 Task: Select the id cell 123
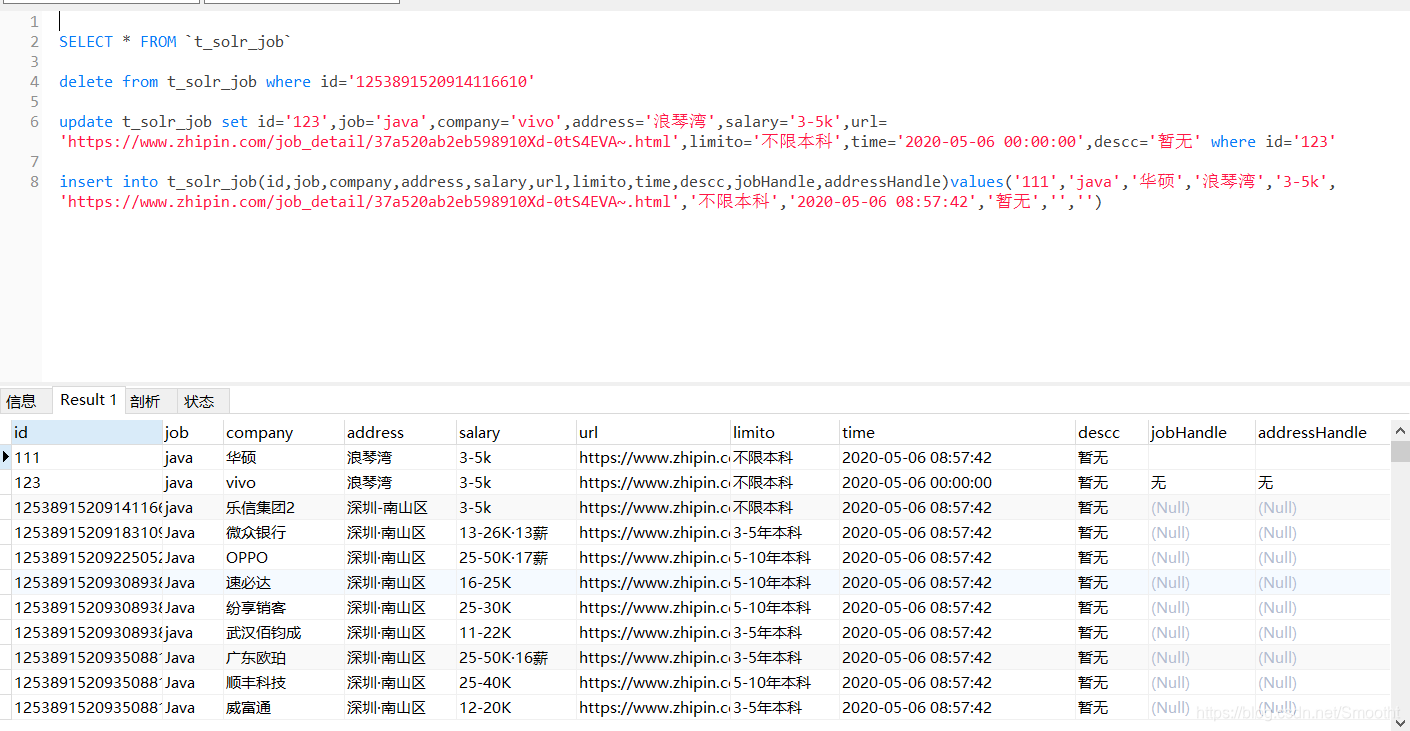pos(87,482)
